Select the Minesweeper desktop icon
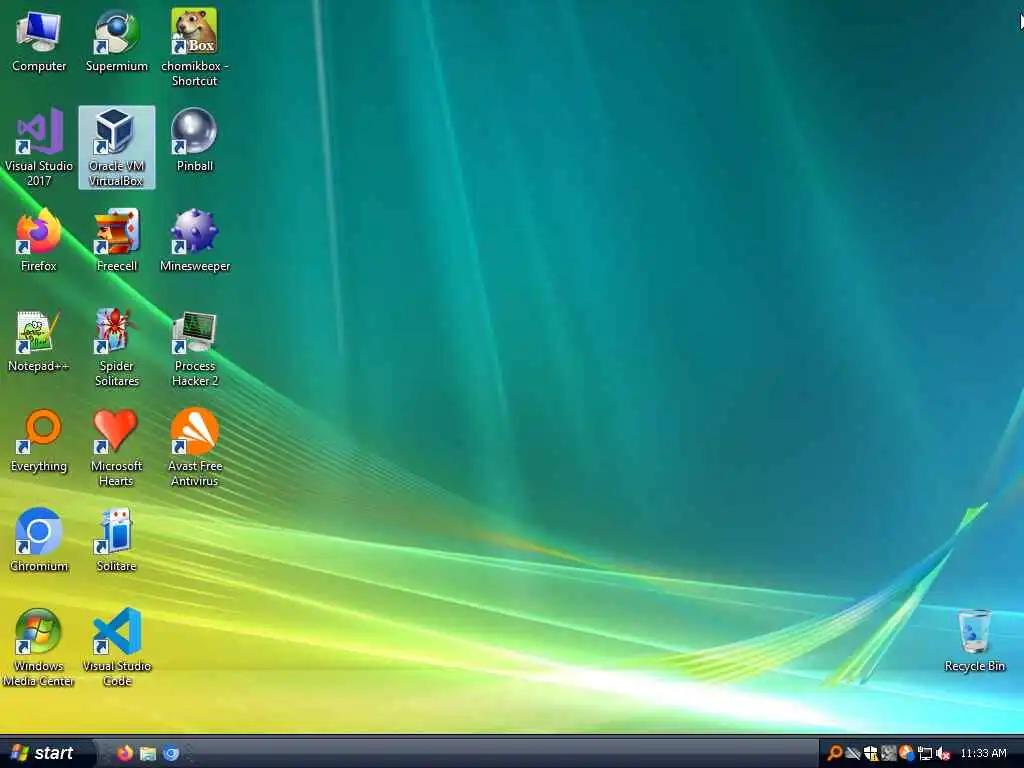 195,240
